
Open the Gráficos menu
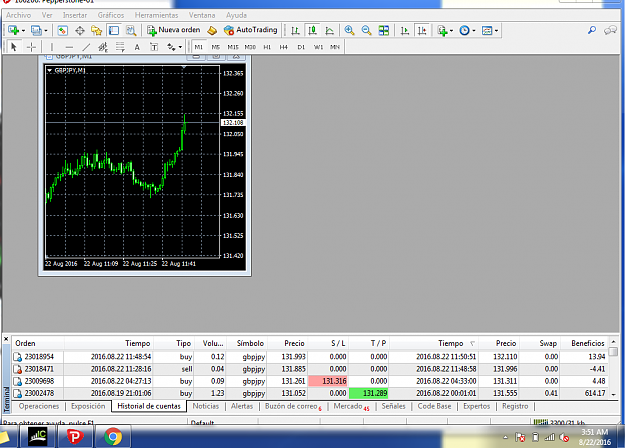pyautogui.click(x=111, y=15)
